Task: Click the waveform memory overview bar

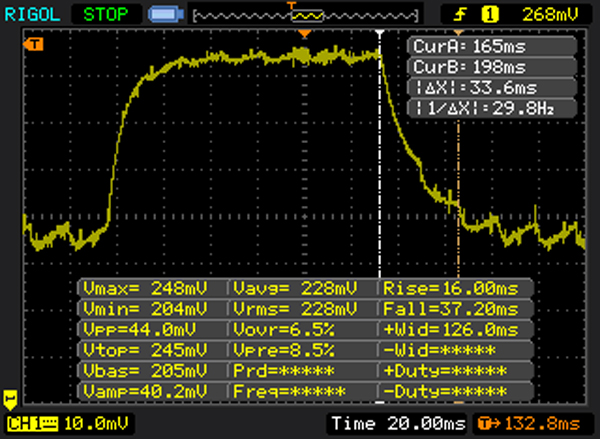Action: (306, 16)
